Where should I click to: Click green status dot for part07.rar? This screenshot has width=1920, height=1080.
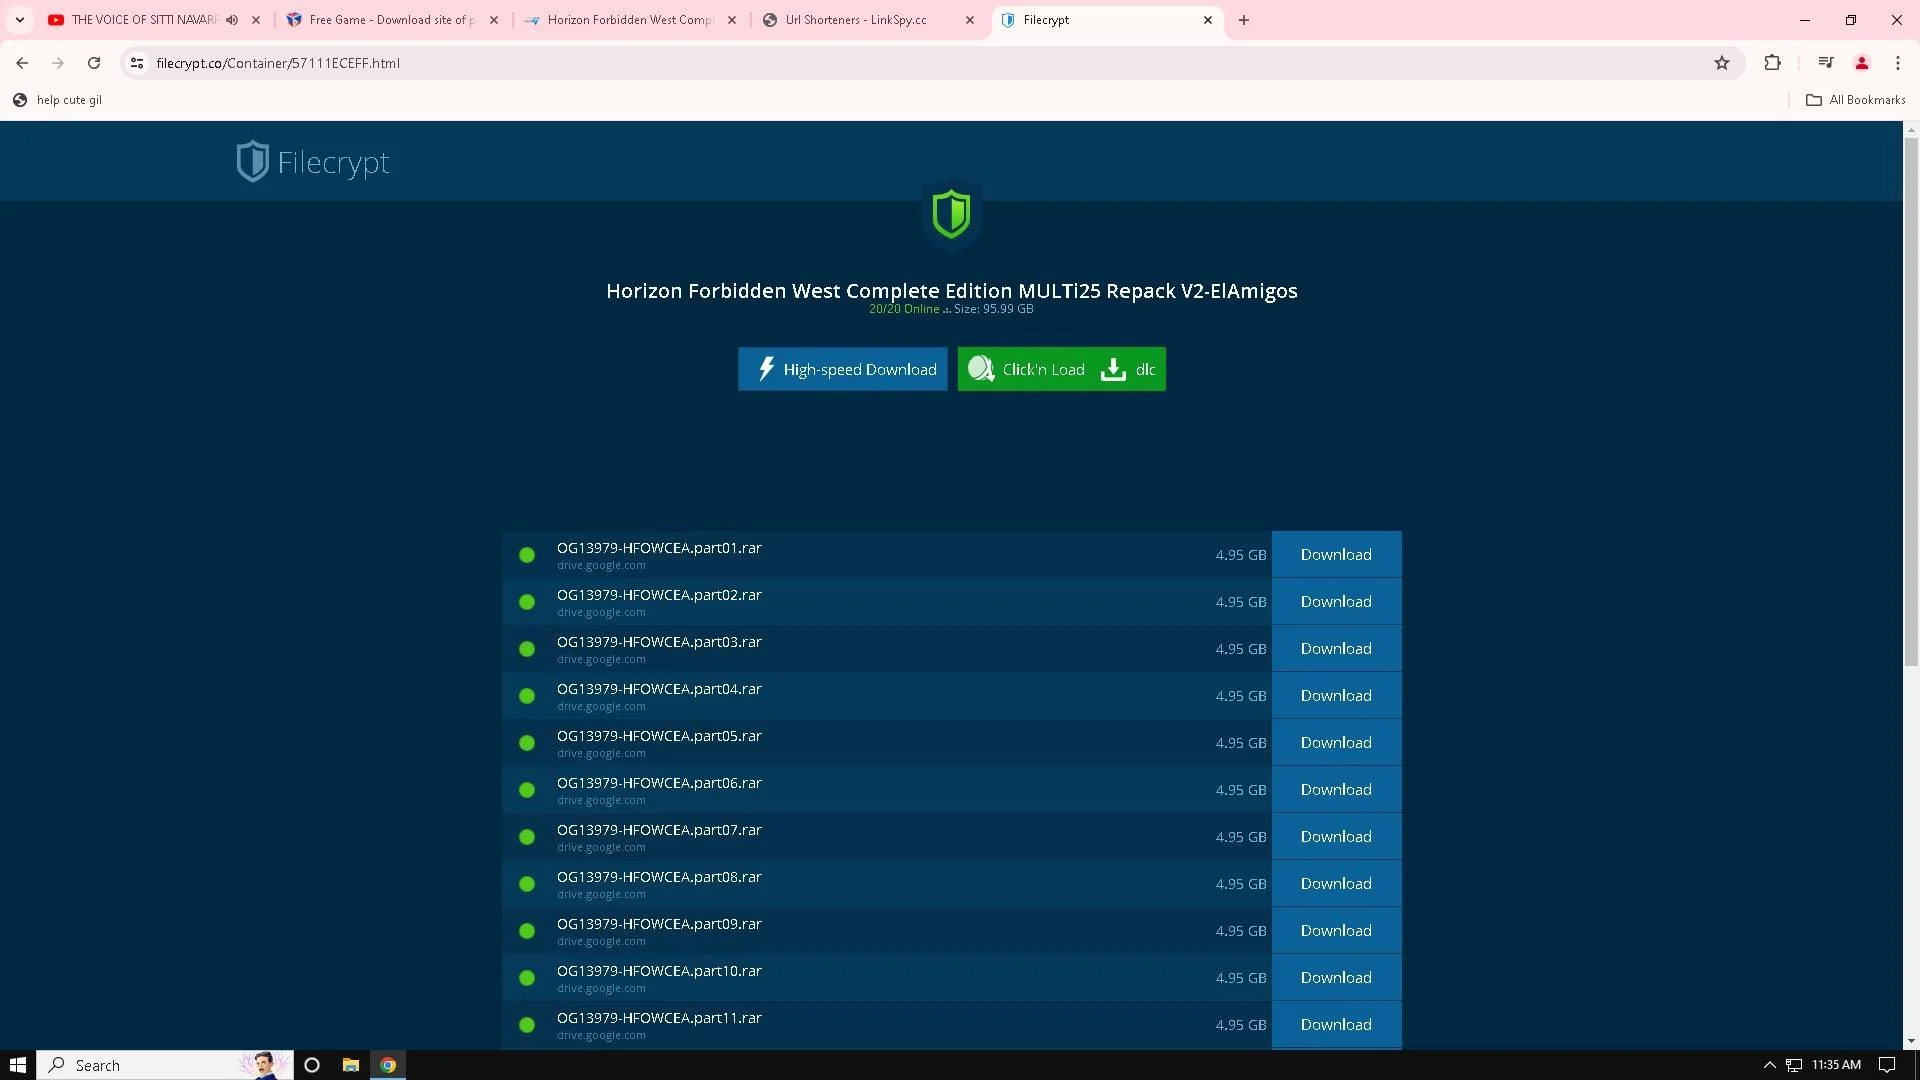527,837
